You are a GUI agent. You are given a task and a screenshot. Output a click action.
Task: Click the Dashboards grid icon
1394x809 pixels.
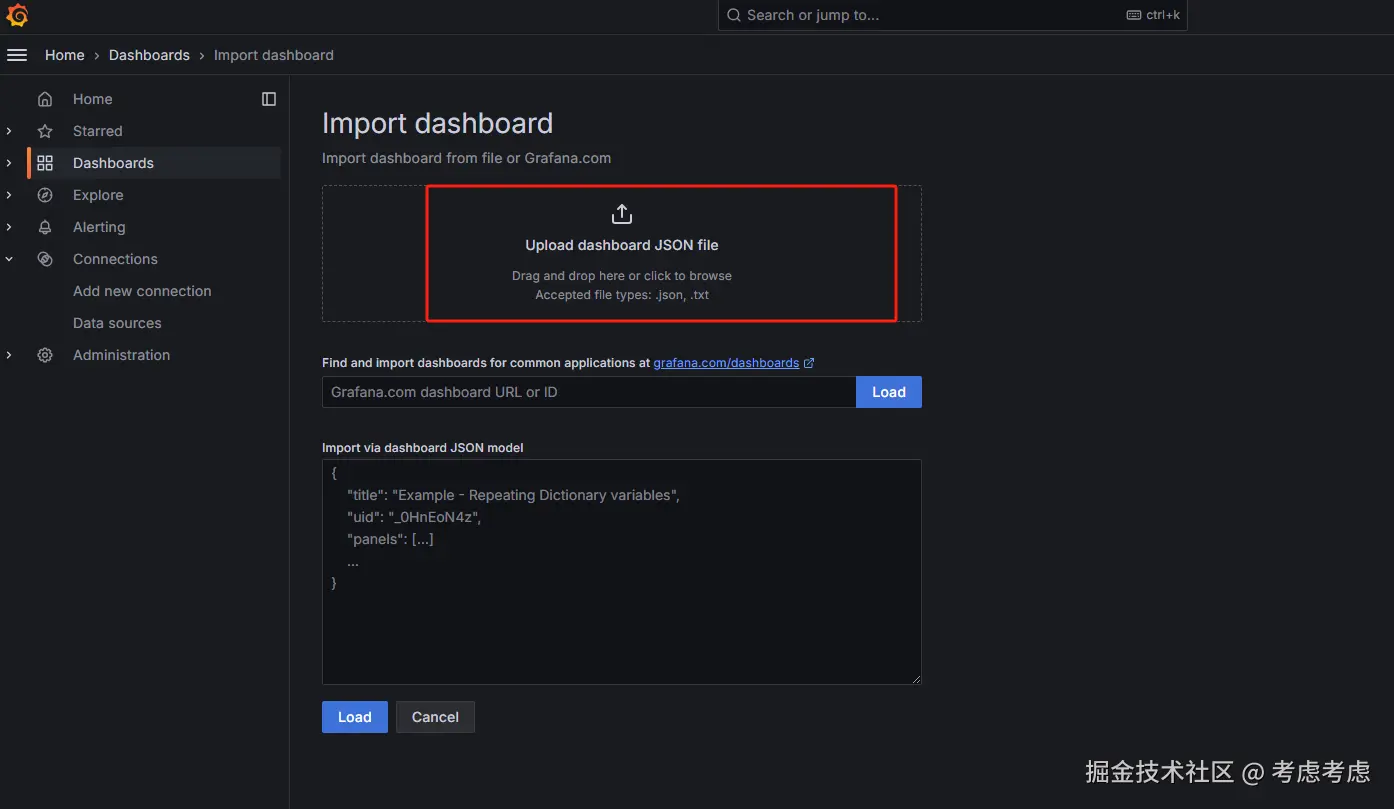pyautogui.click(x=45, y=163)
